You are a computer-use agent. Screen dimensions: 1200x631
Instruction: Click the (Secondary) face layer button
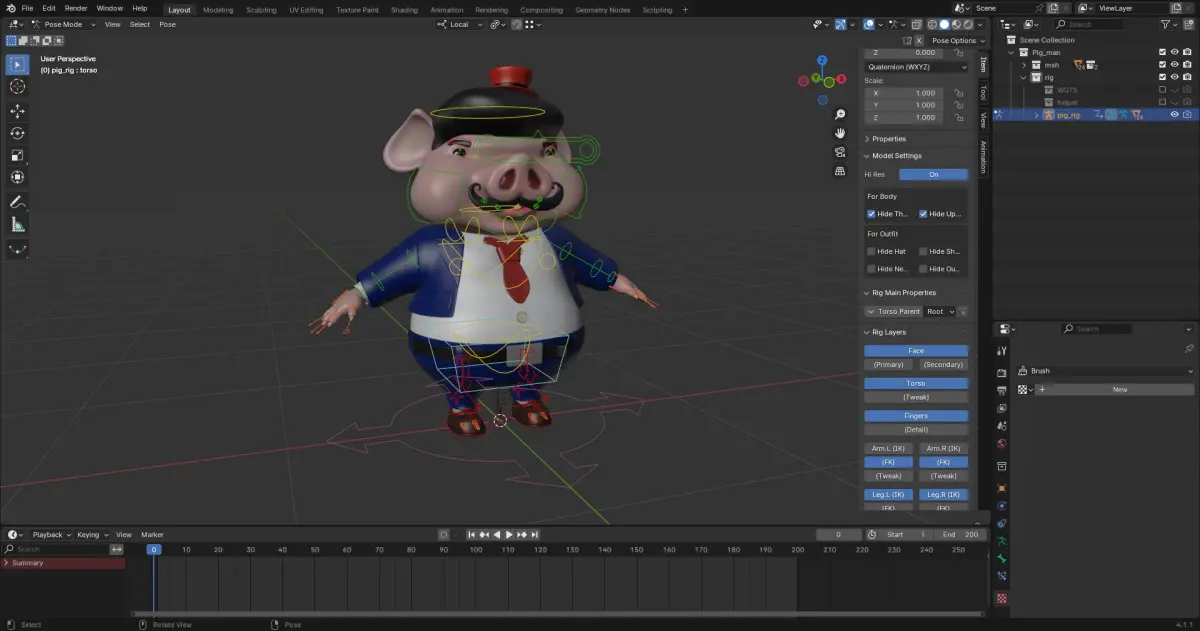pos(943,365)
